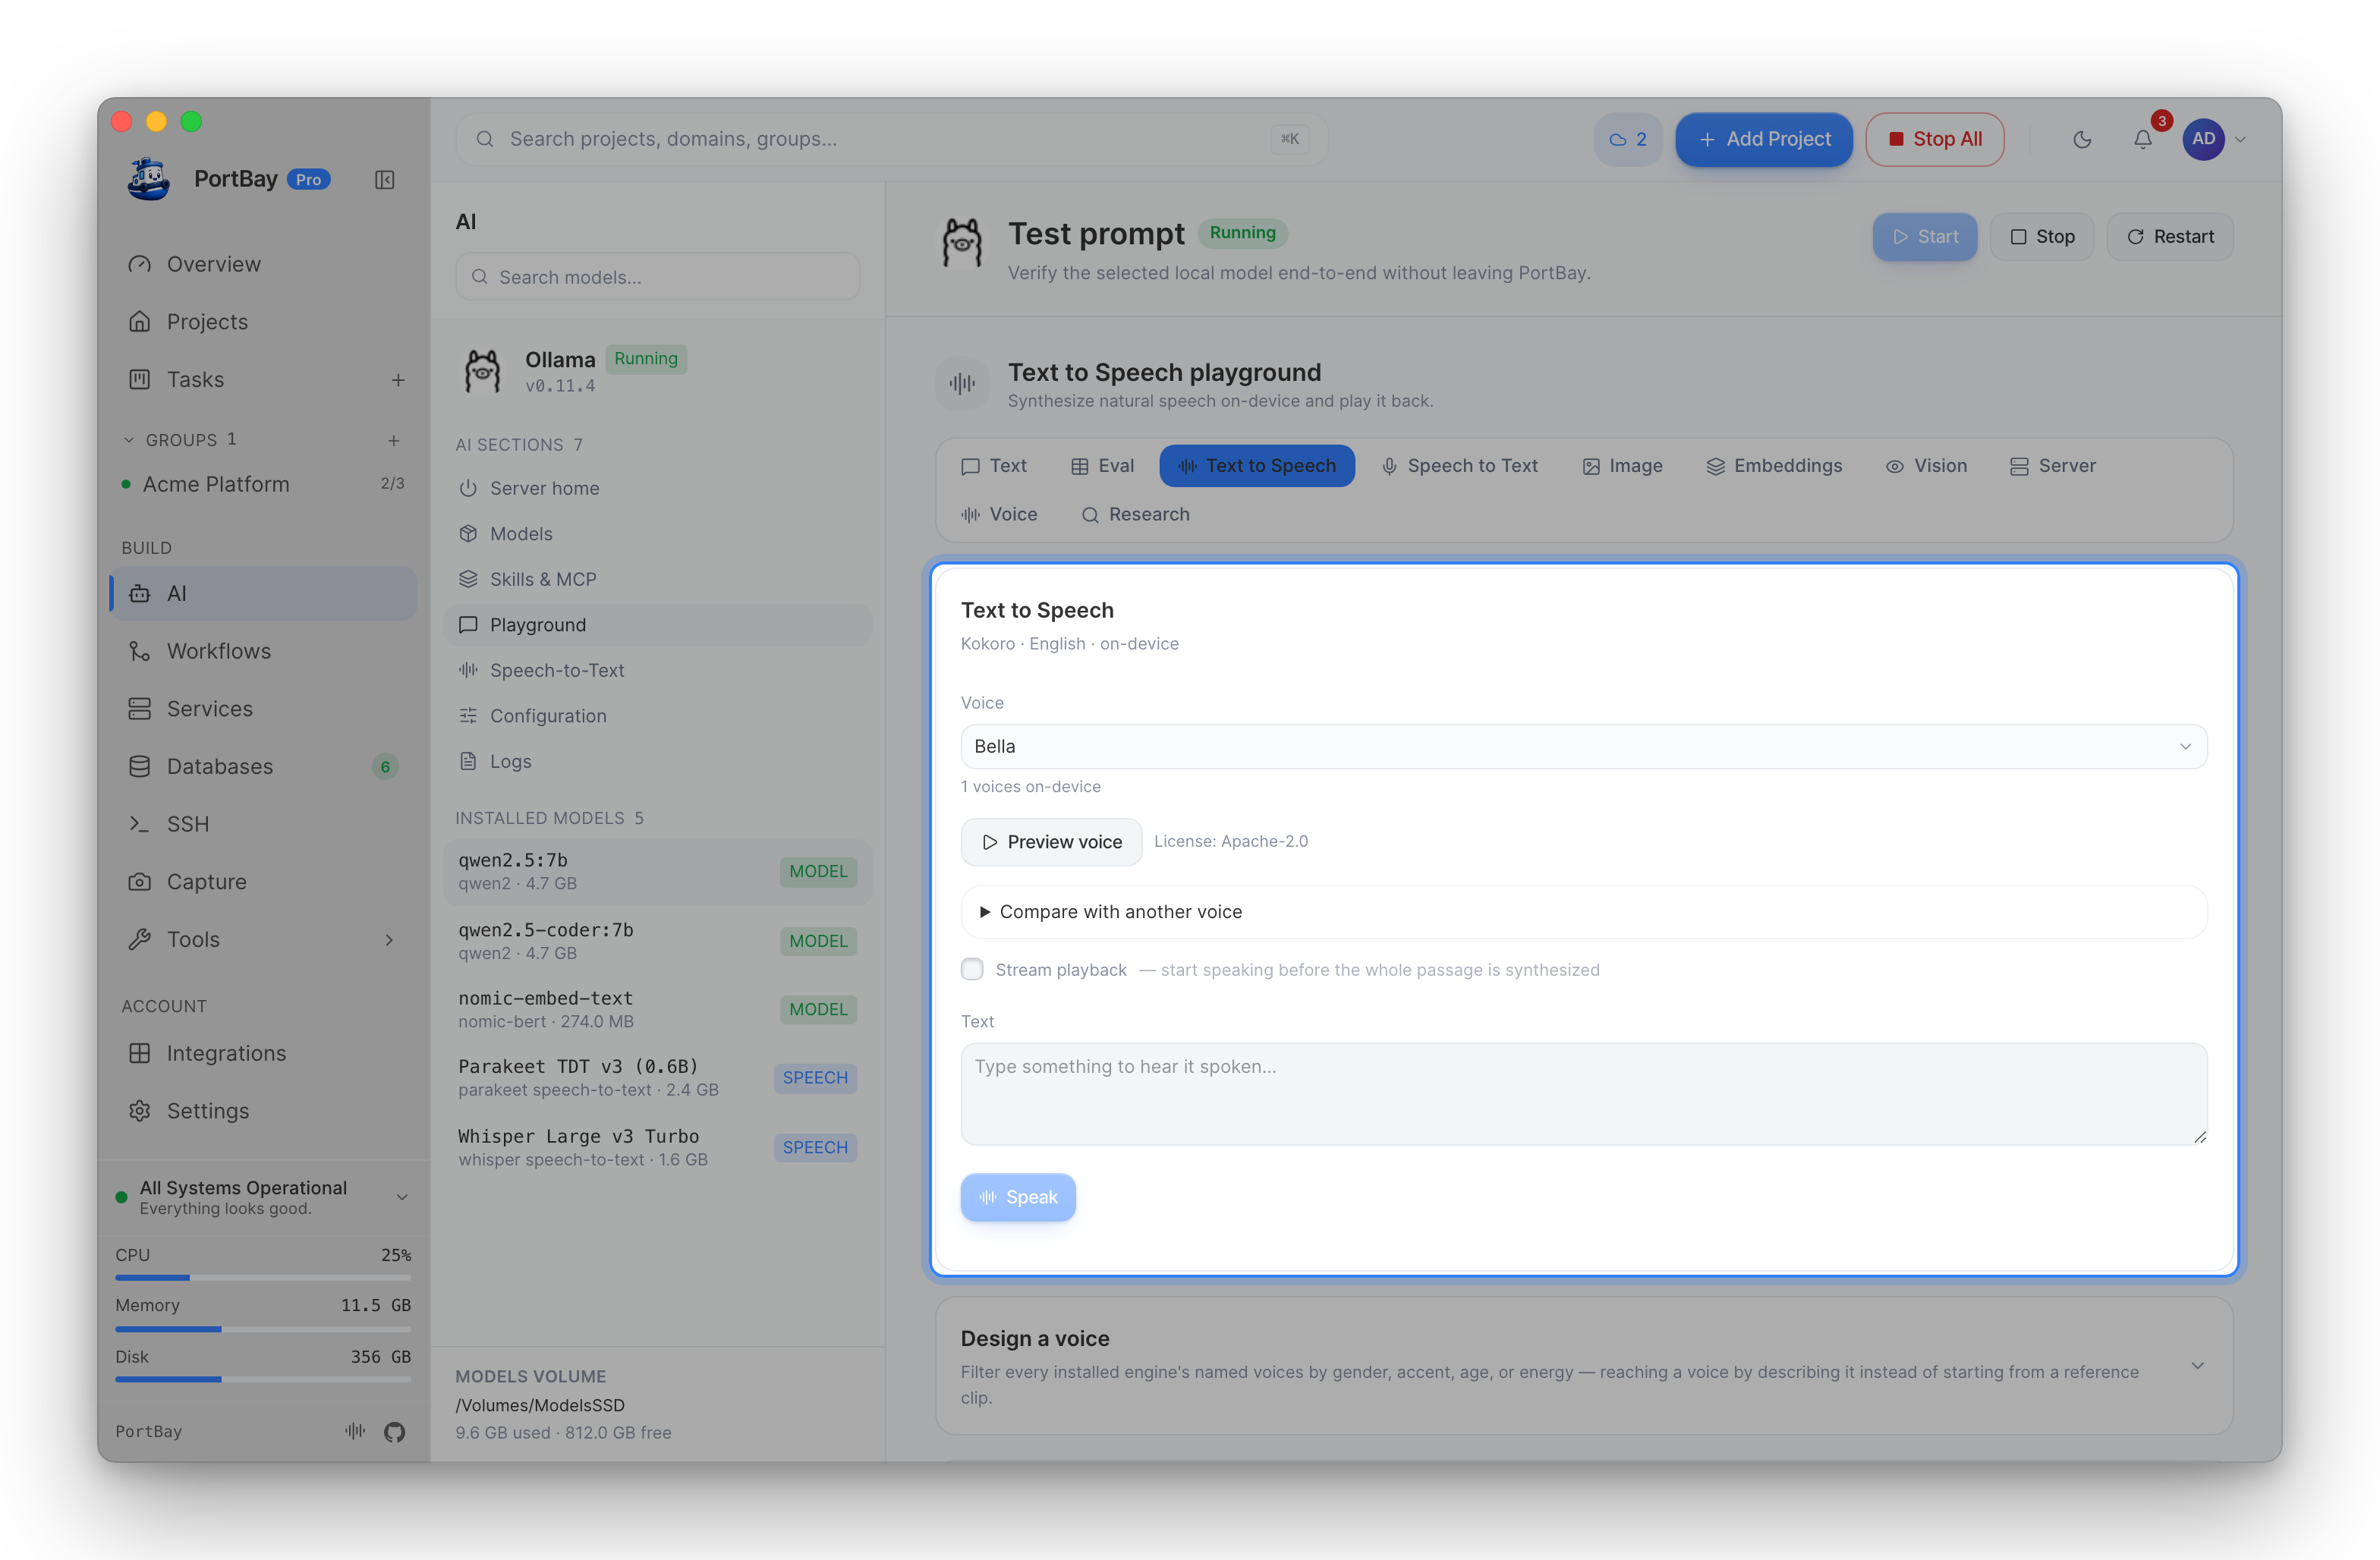The width and height of the screenshot is (2380, 1560).
Task: Open the GitHub icon in footer
Action: tap(394, 1432)
